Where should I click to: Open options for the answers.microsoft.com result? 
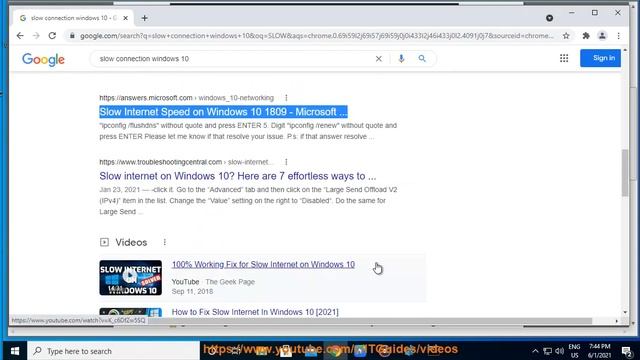point(286,98)
